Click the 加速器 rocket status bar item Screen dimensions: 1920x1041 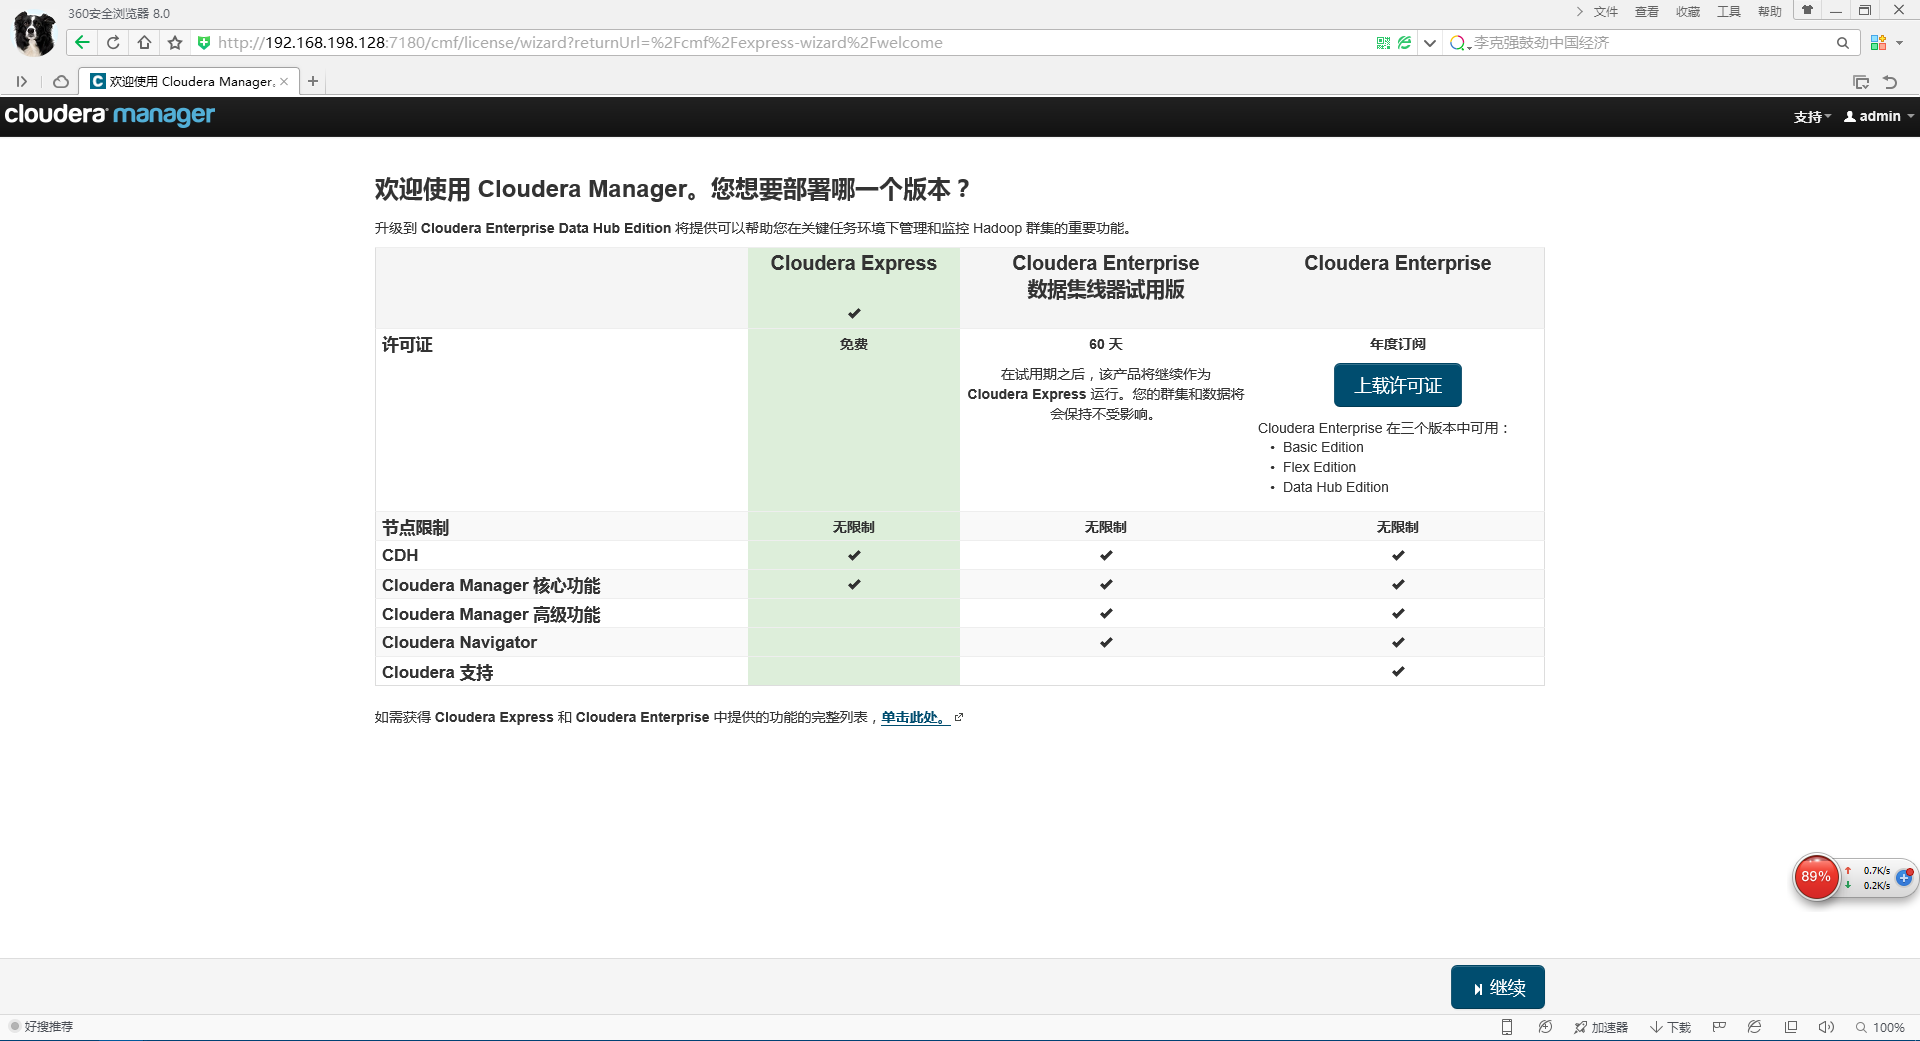[x=1600, y=1027]
